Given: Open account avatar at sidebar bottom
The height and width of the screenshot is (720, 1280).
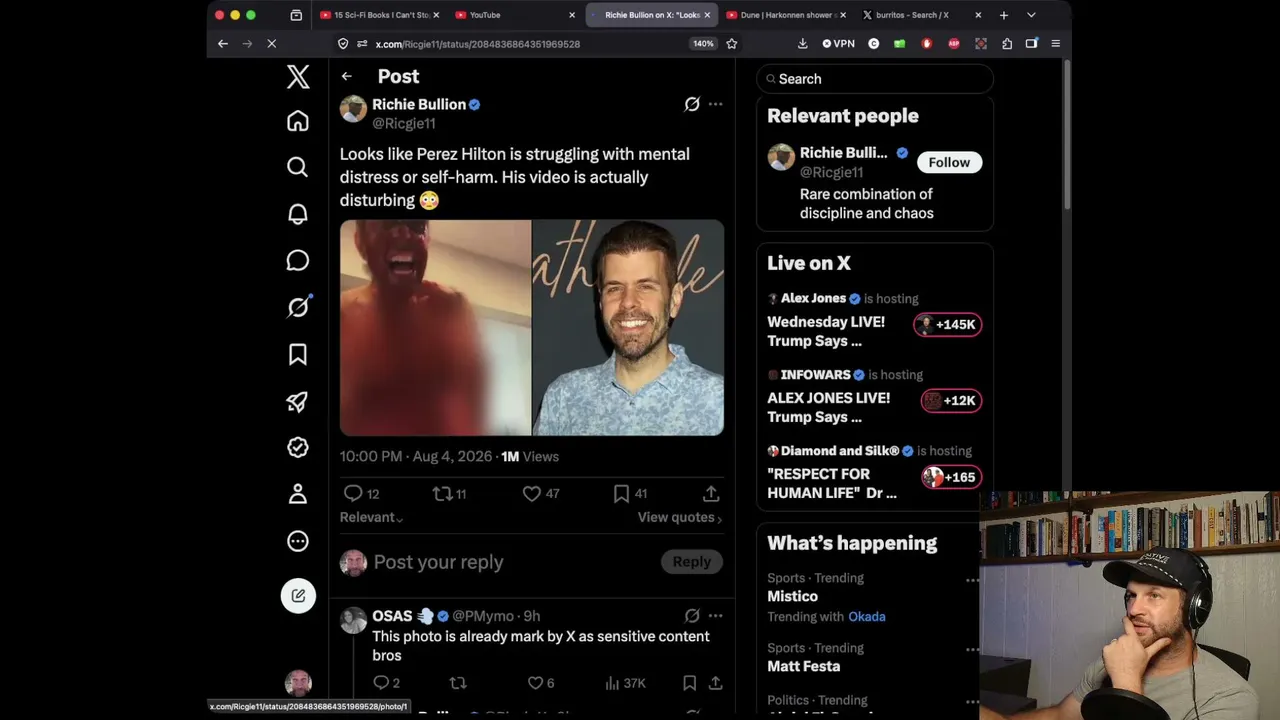Looking at the screenshot, I should pos(298,684).
